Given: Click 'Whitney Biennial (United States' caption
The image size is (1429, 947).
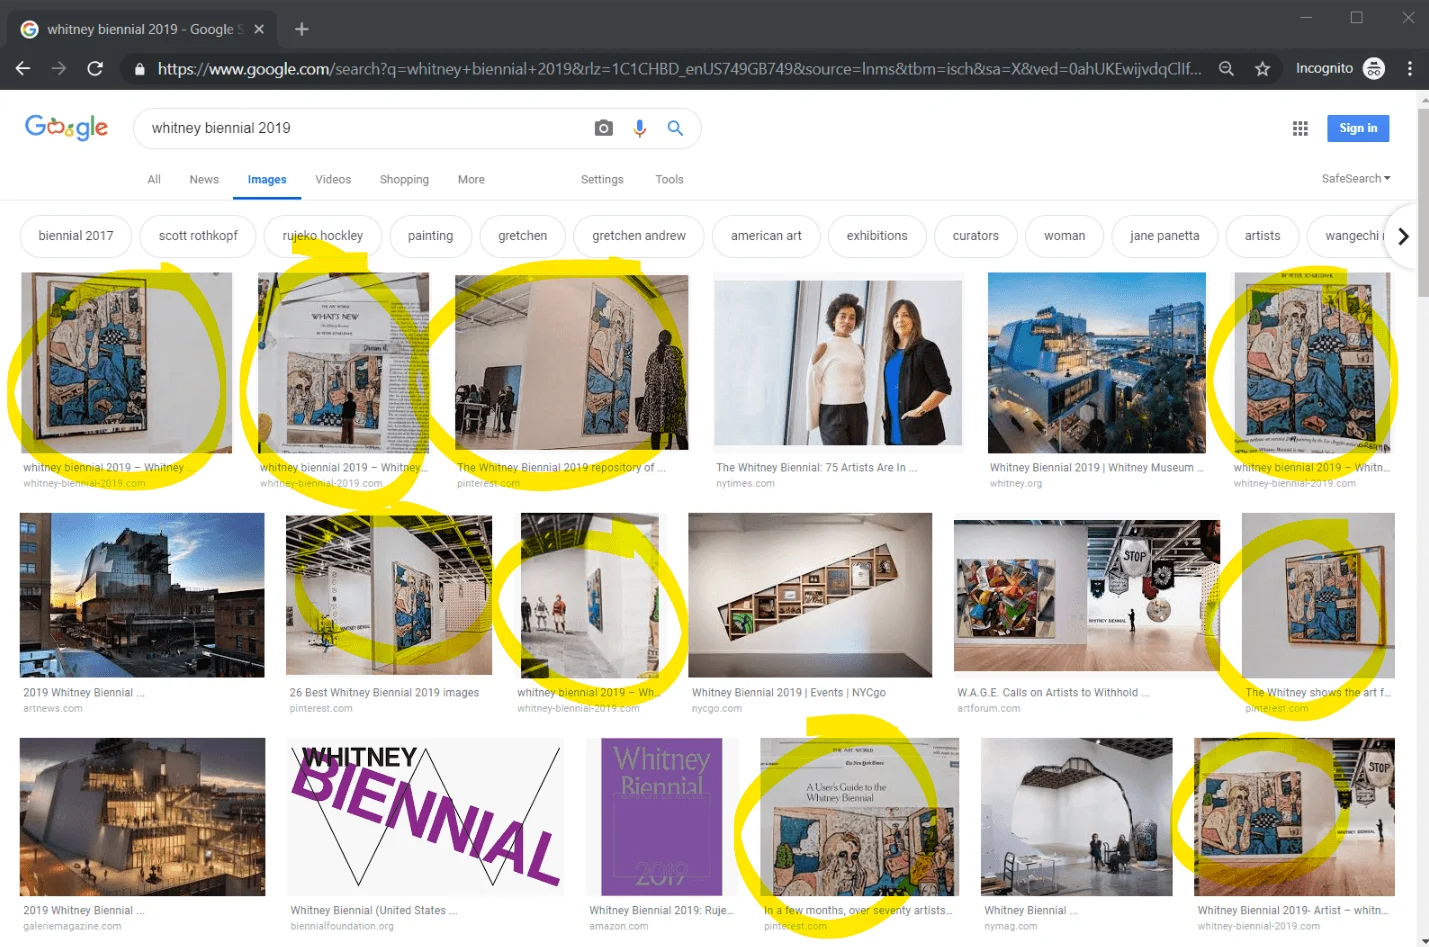Looking at the screenshot, I should point(374,911).
